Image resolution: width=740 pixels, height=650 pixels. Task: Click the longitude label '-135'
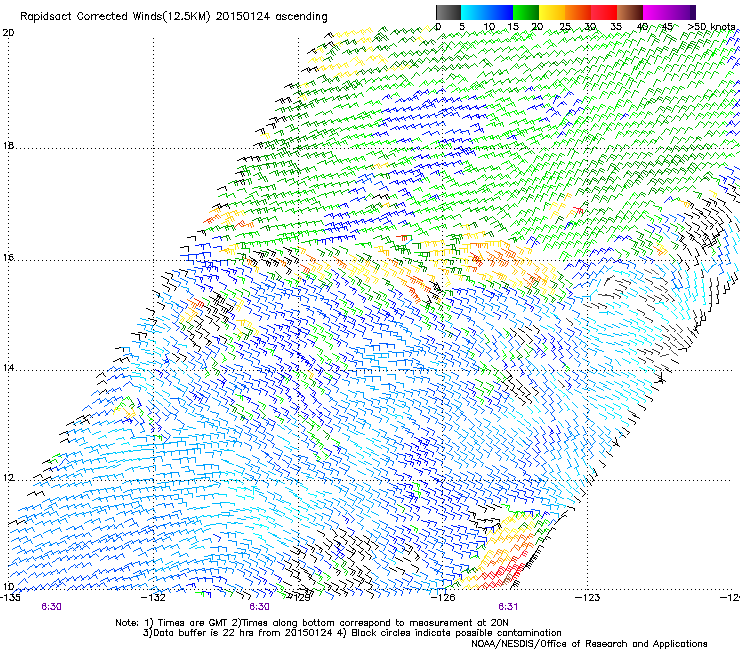pos(10,598)
